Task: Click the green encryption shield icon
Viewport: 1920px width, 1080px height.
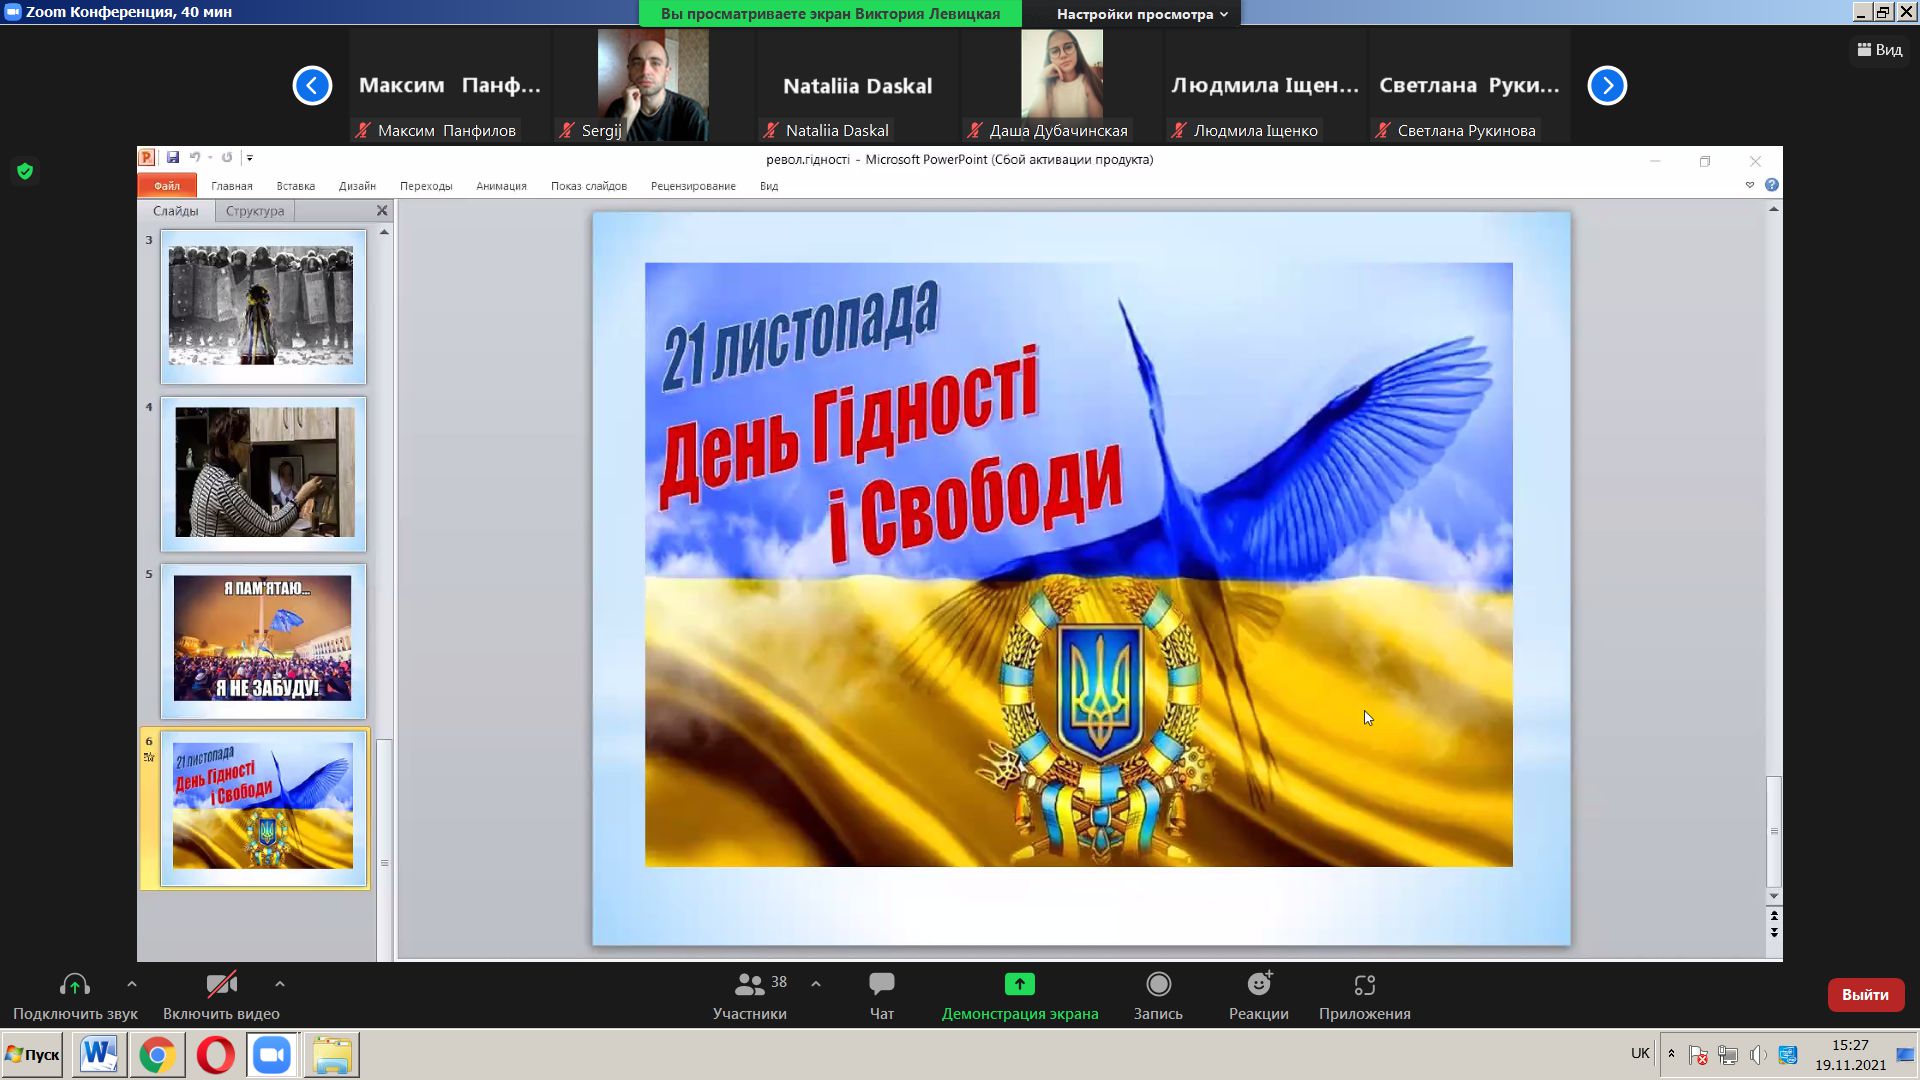Action: [25, 171]
